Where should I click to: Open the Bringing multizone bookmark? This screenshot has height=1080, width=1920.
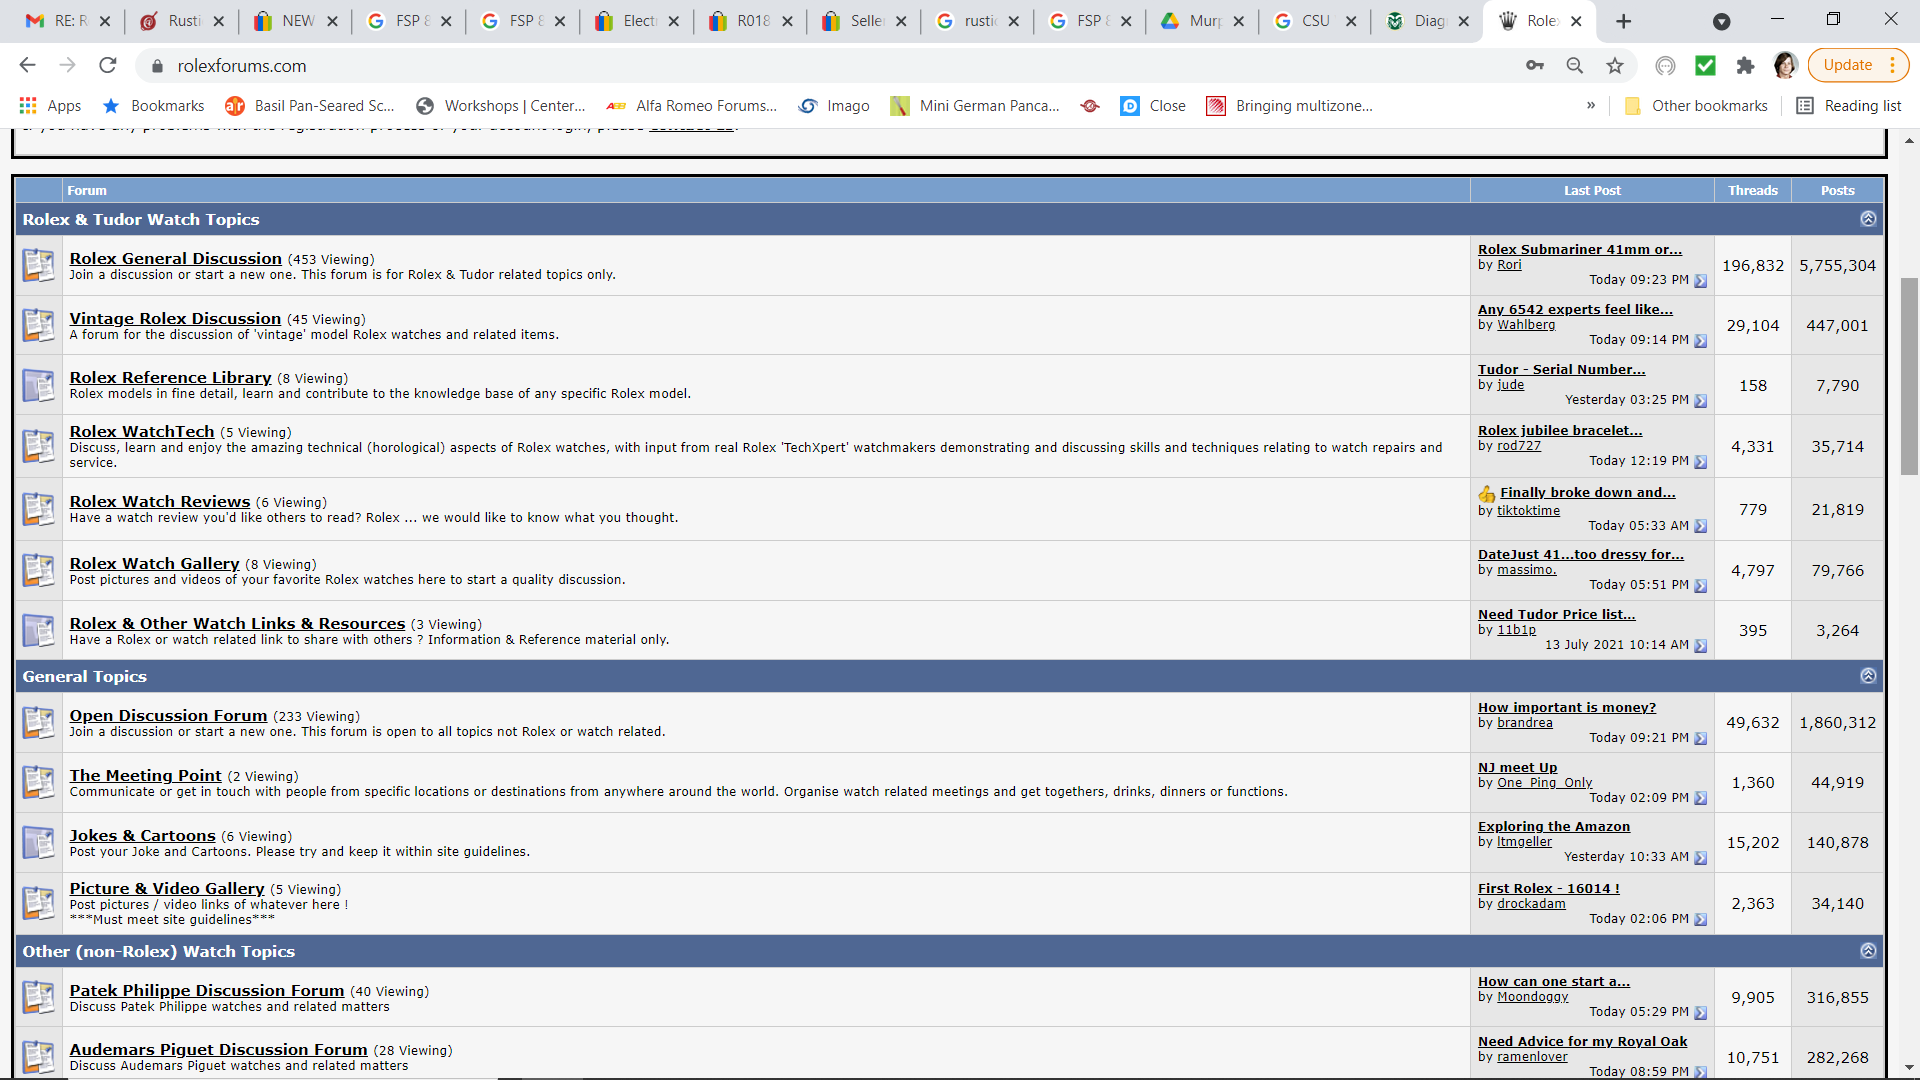coord(1290,106)
